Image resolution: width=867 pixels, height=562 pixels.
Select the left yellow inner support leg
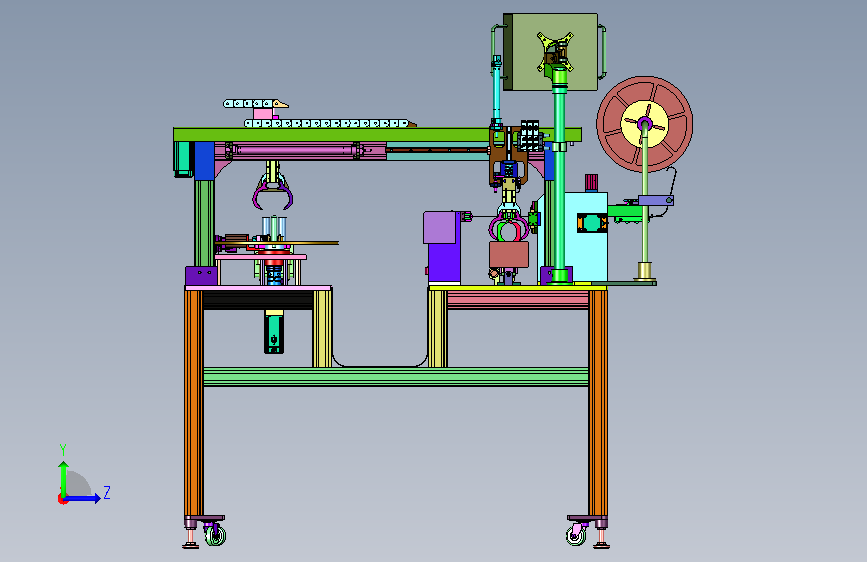point(322,329)
